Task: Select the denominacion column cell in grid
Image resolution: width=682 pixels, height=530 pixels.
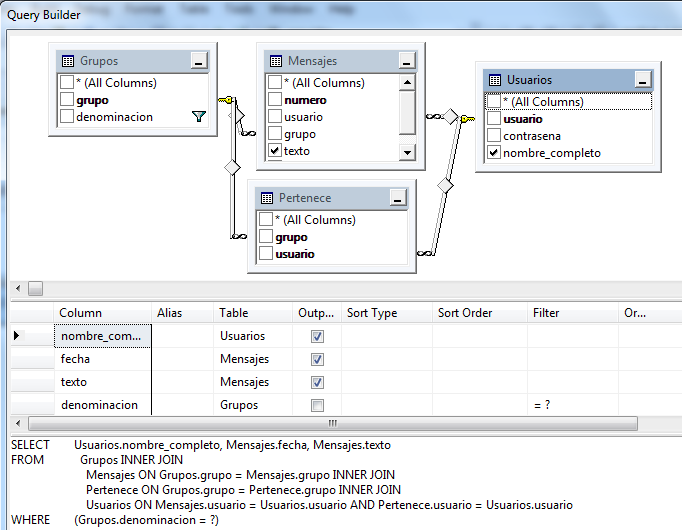Action: pos(103,405)
